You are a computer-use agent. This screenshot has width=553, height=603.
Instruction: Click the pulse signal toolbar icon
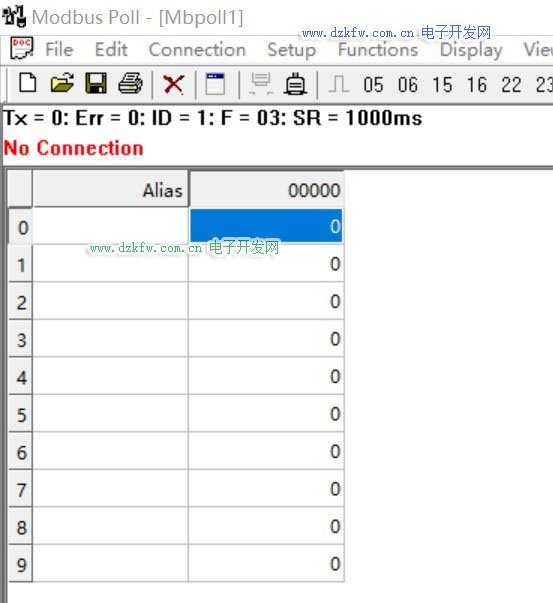pyautogui.click(x=339, y=84)
